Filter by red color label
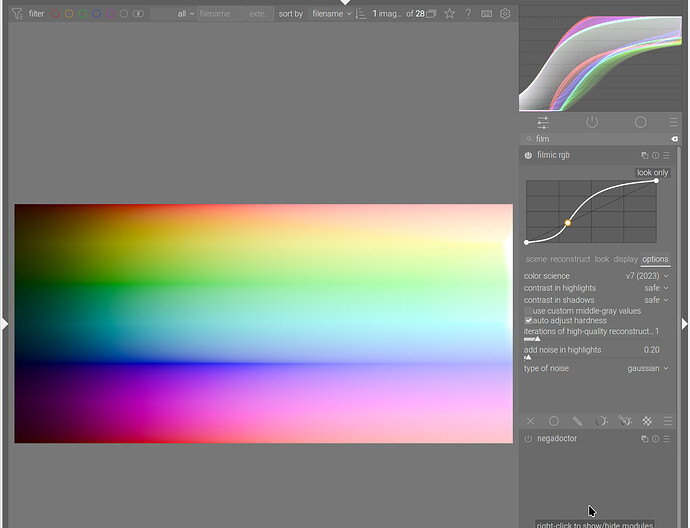Image resolution: width=690 pixels, height=528 pixels. [55, 14]
